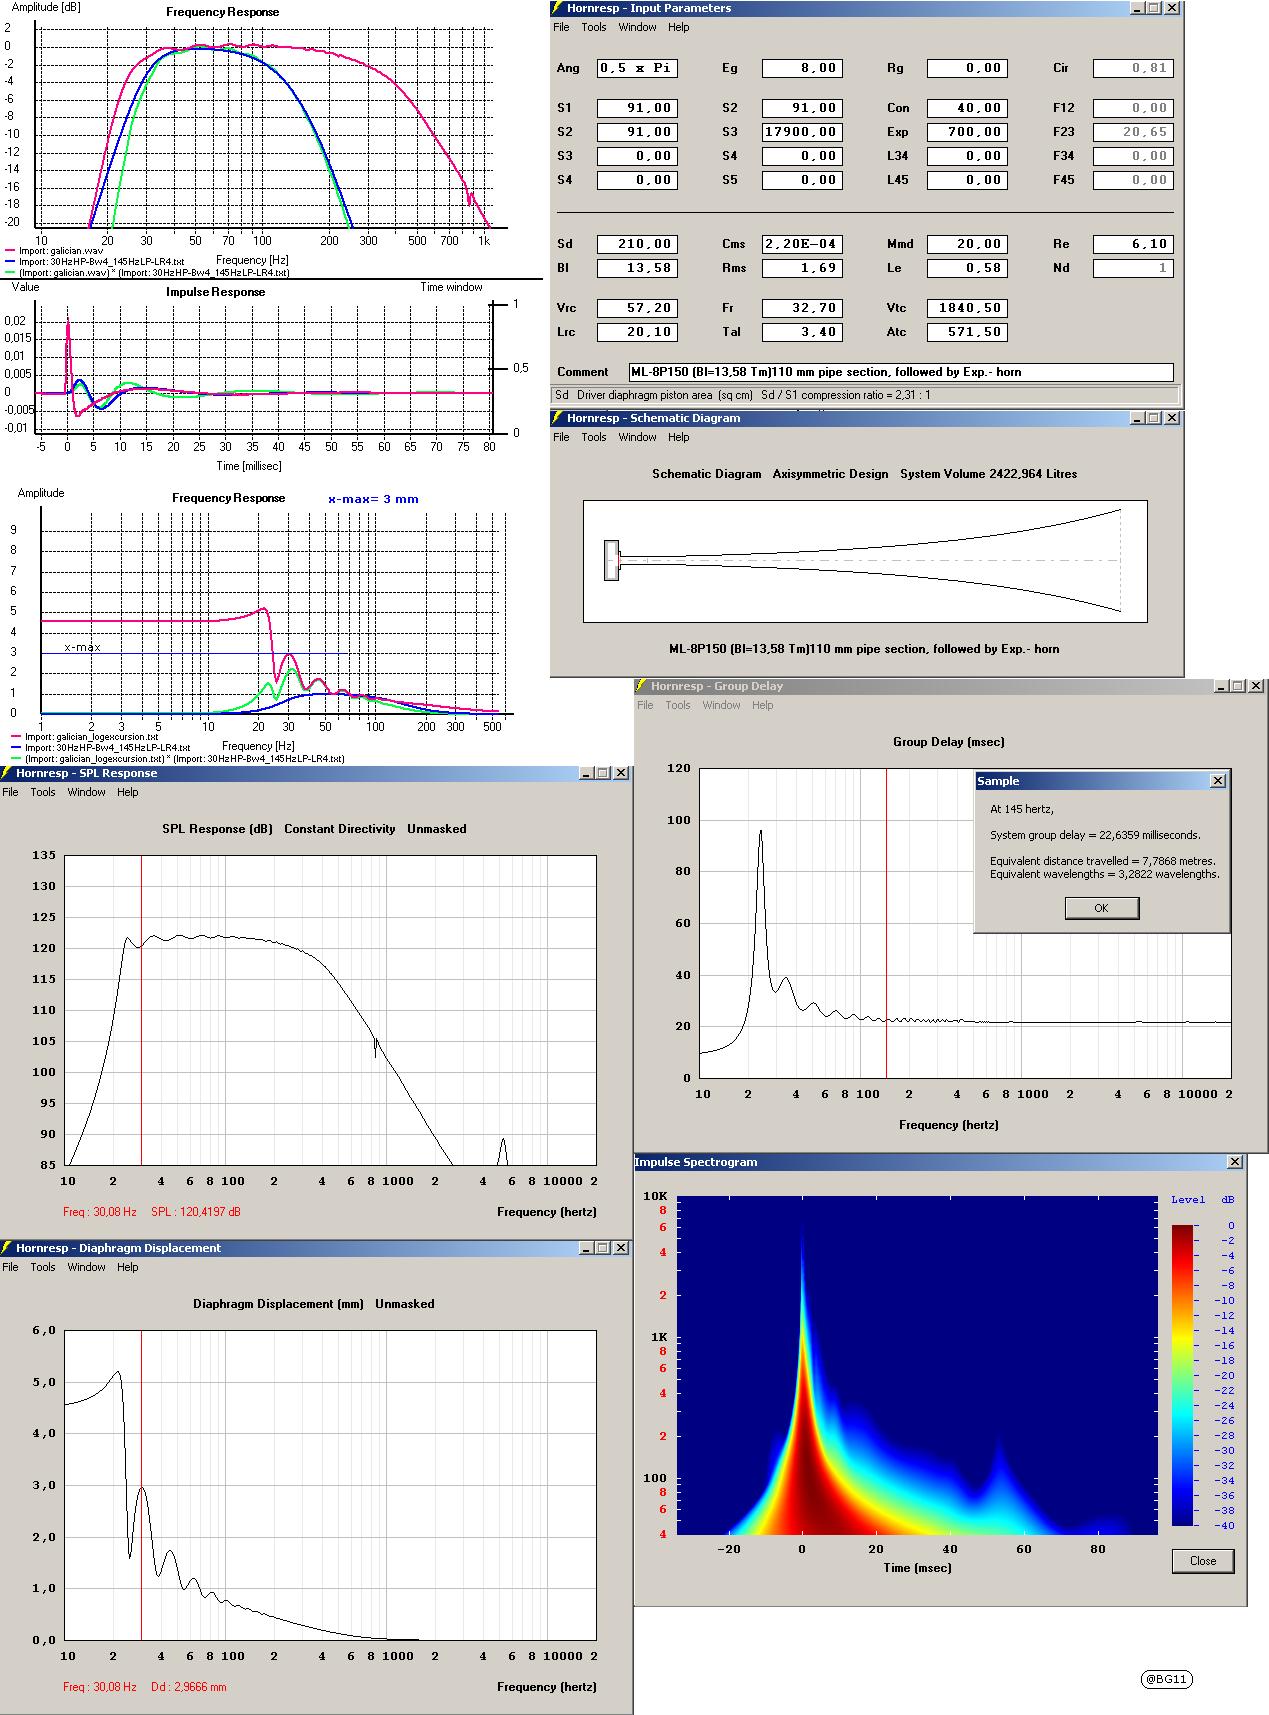Click the Sd value field 210,00

coord(637,244)
